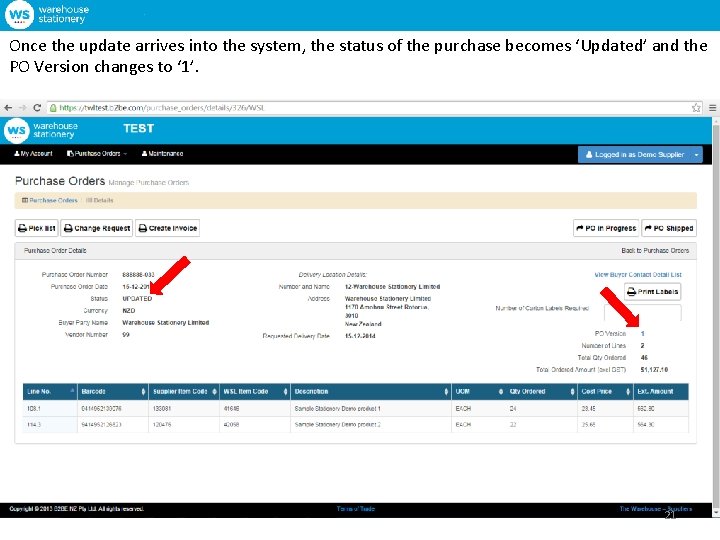Screen dimensions: 720x540
Task: Open the Purchase Orders dropdown menu
Action: click(97, 154)
